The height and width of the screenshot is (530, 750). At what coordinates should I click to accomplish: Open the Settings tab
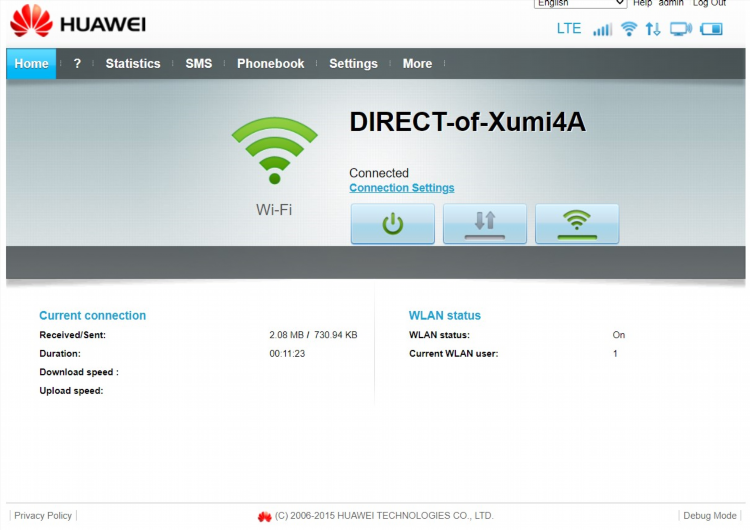353,64
